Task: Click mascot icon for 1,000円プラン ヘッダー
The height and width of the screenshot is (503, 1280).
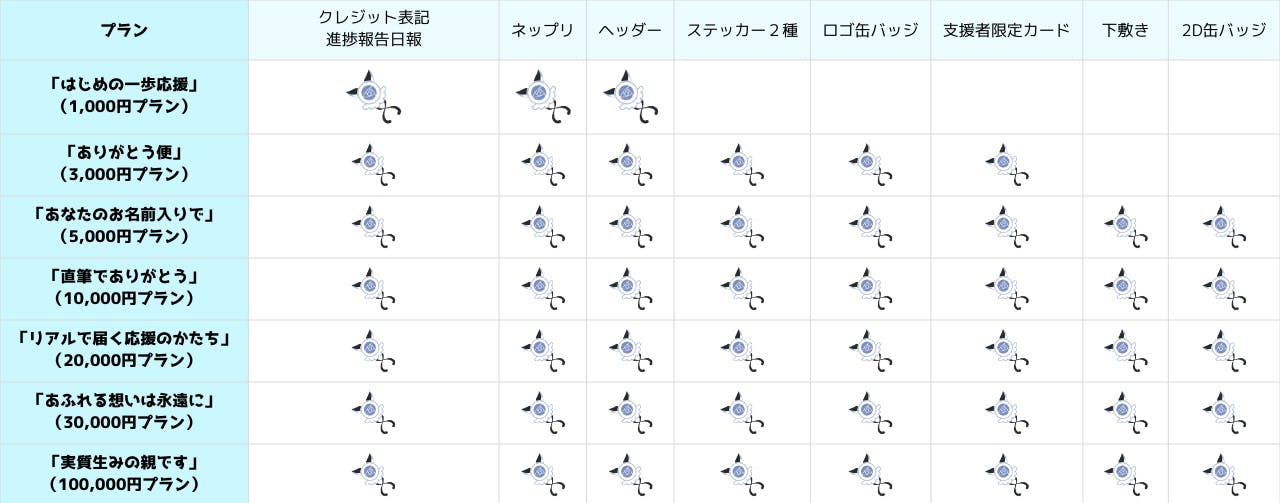Action: (630, 97)
